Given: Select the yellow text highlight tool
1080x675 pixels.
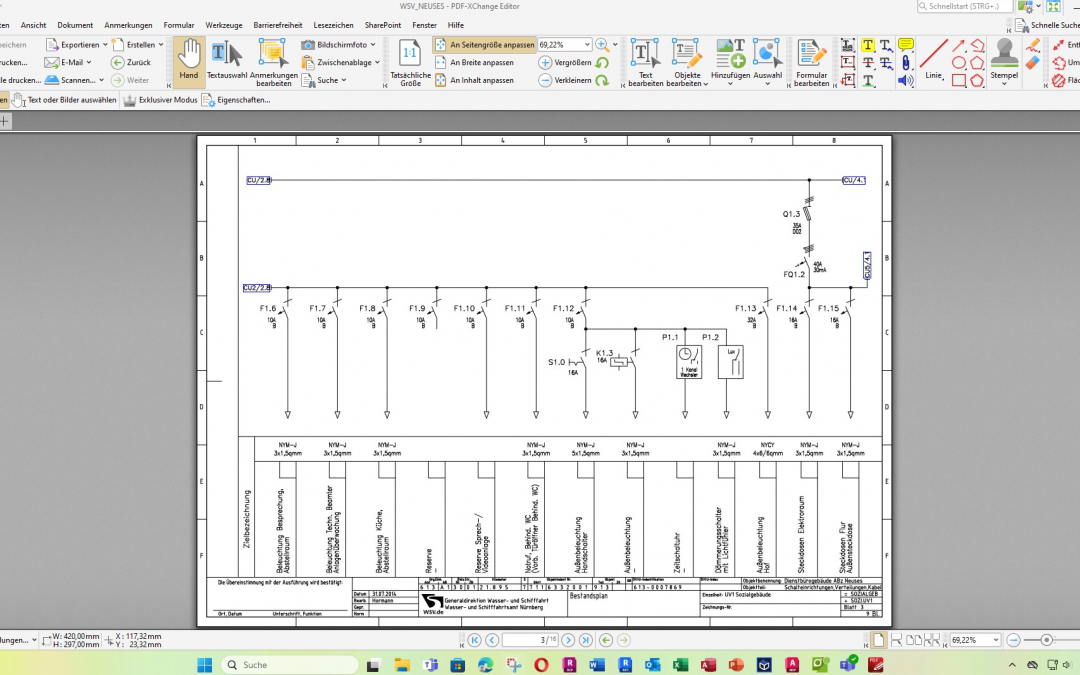Looking at the screenshot, I should tap(867, 45).
